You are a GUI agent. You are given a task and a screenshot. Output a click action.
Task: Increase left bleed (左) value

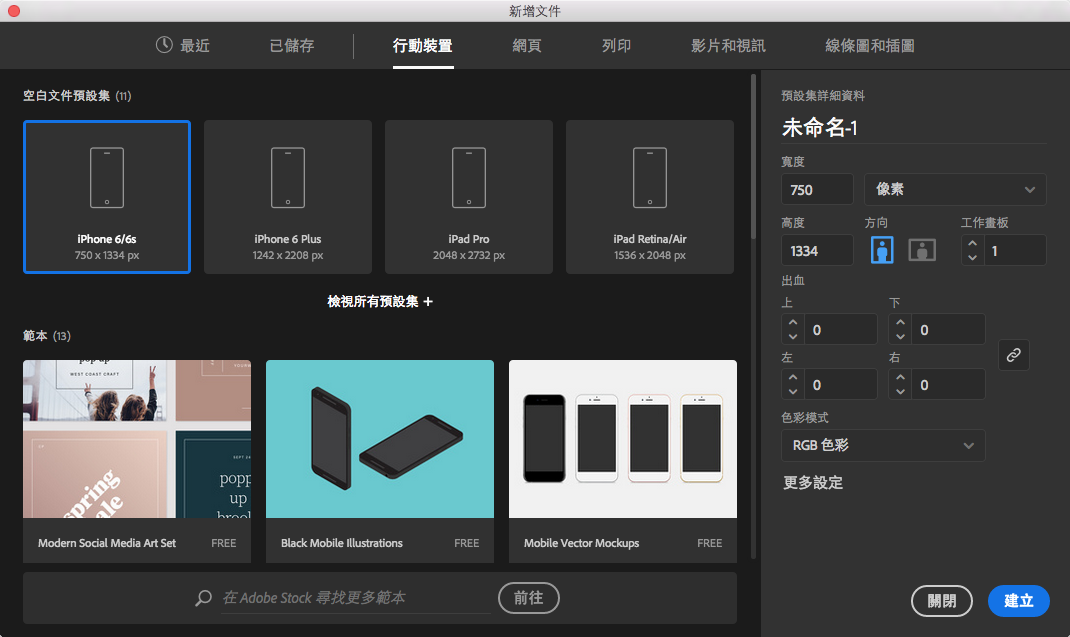click(792, 378)
